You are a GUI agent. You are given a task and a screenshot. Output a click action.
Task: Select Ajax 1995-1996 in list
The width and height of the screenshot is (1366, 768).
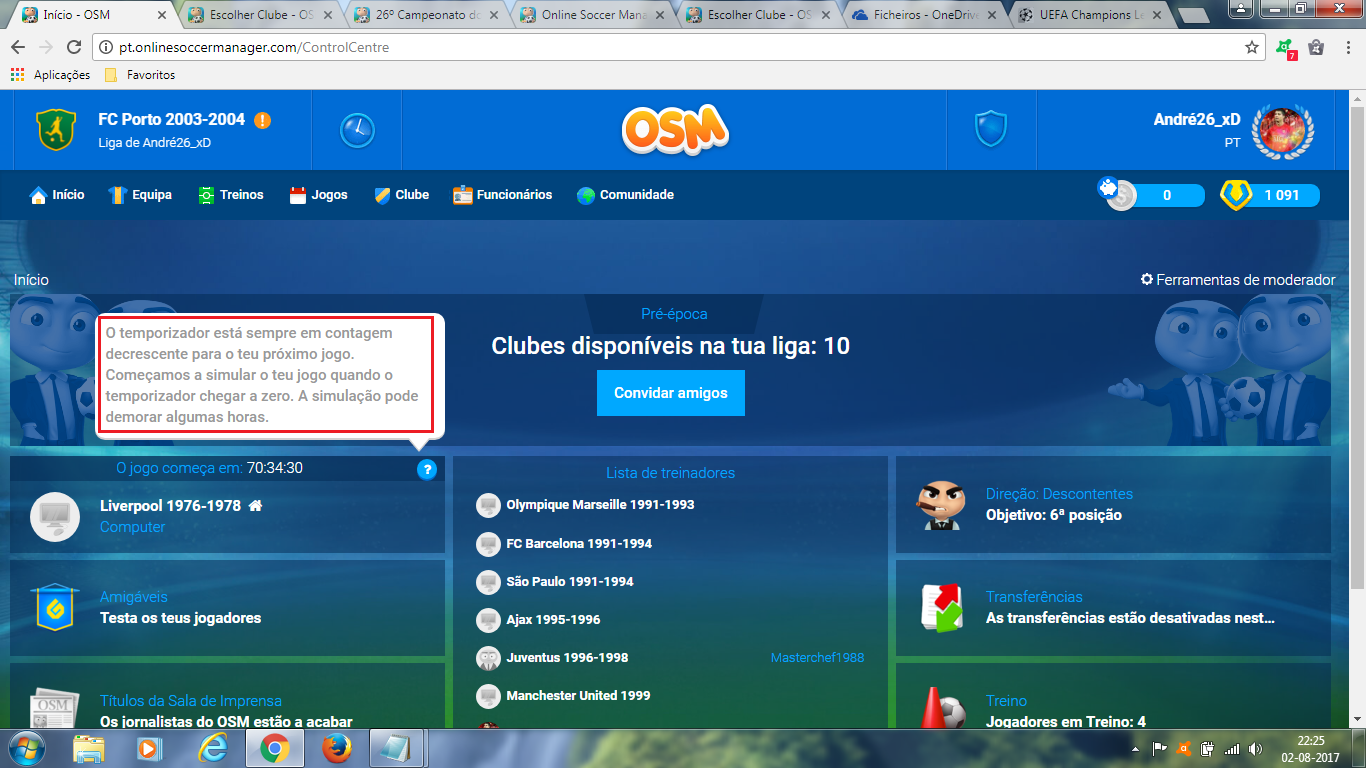click(x=553, y=620)
